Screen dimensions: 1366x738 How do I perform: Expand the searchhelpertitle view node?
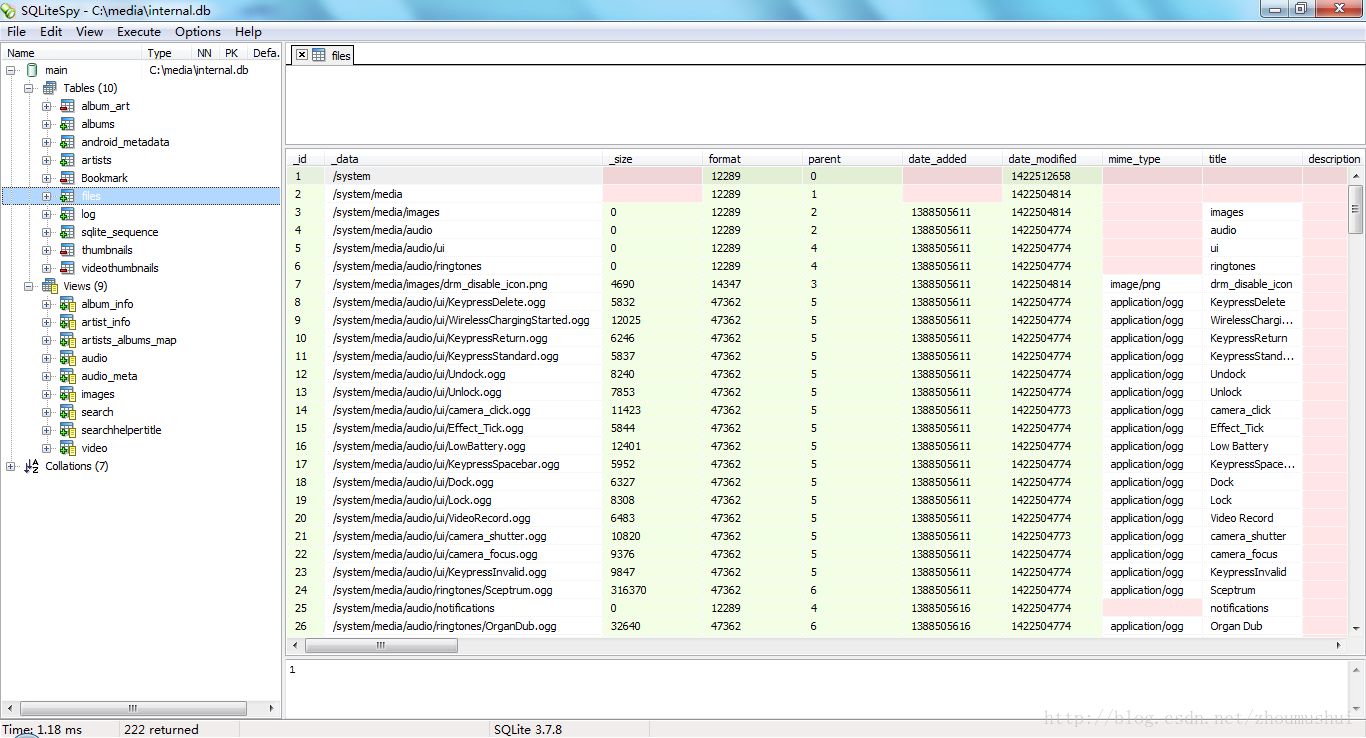pos(47,430)
